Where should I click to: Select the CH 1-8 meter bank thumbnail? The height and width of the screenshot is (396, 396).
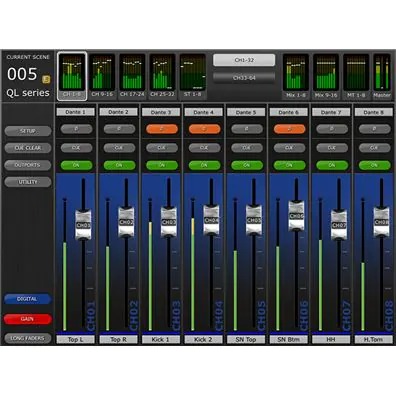72,76
